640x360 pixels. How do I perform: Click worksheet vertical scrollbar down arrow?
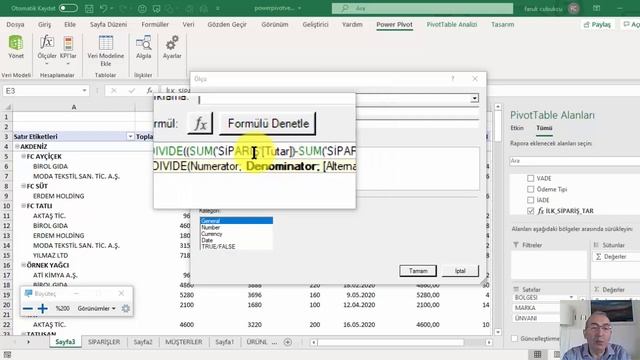(498, 332)
